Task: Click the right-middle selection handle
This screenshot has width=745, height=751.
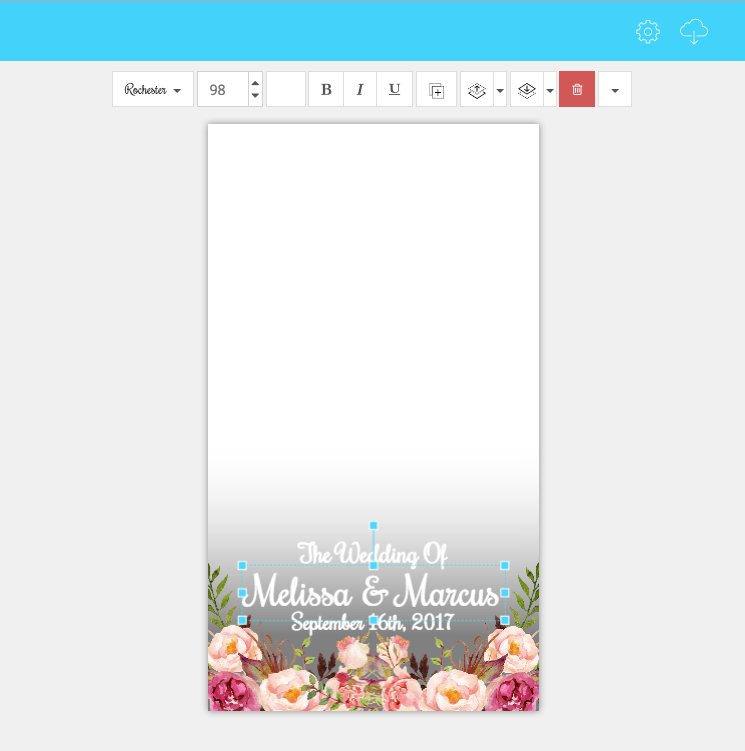Action: tap(504, 593)
